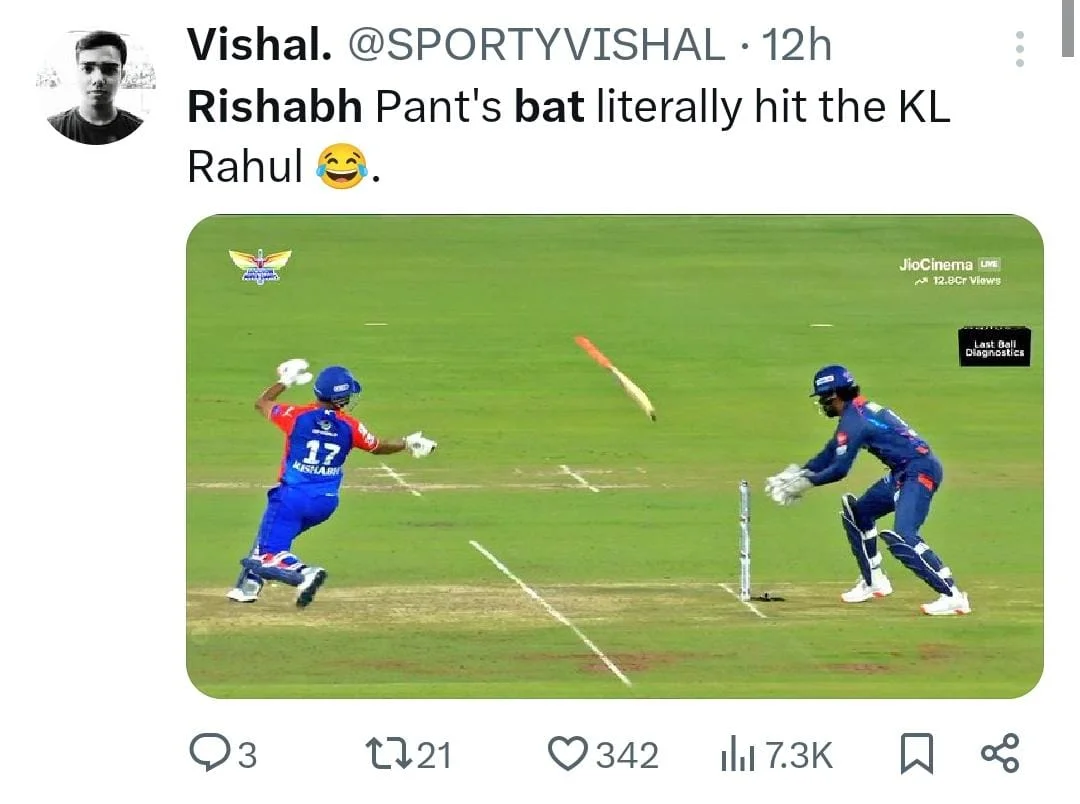
Task: Click the reply speech bubble icon
Action: (x=208, y=753)
